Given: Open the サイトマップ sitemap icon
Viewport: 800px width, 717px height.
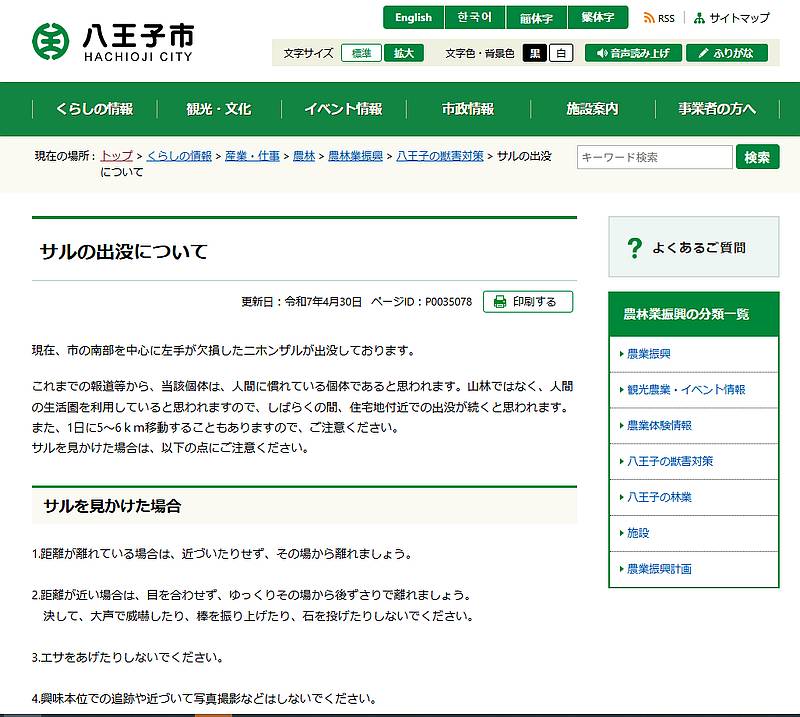Looking at the screenshot, I should click(699, 18).
